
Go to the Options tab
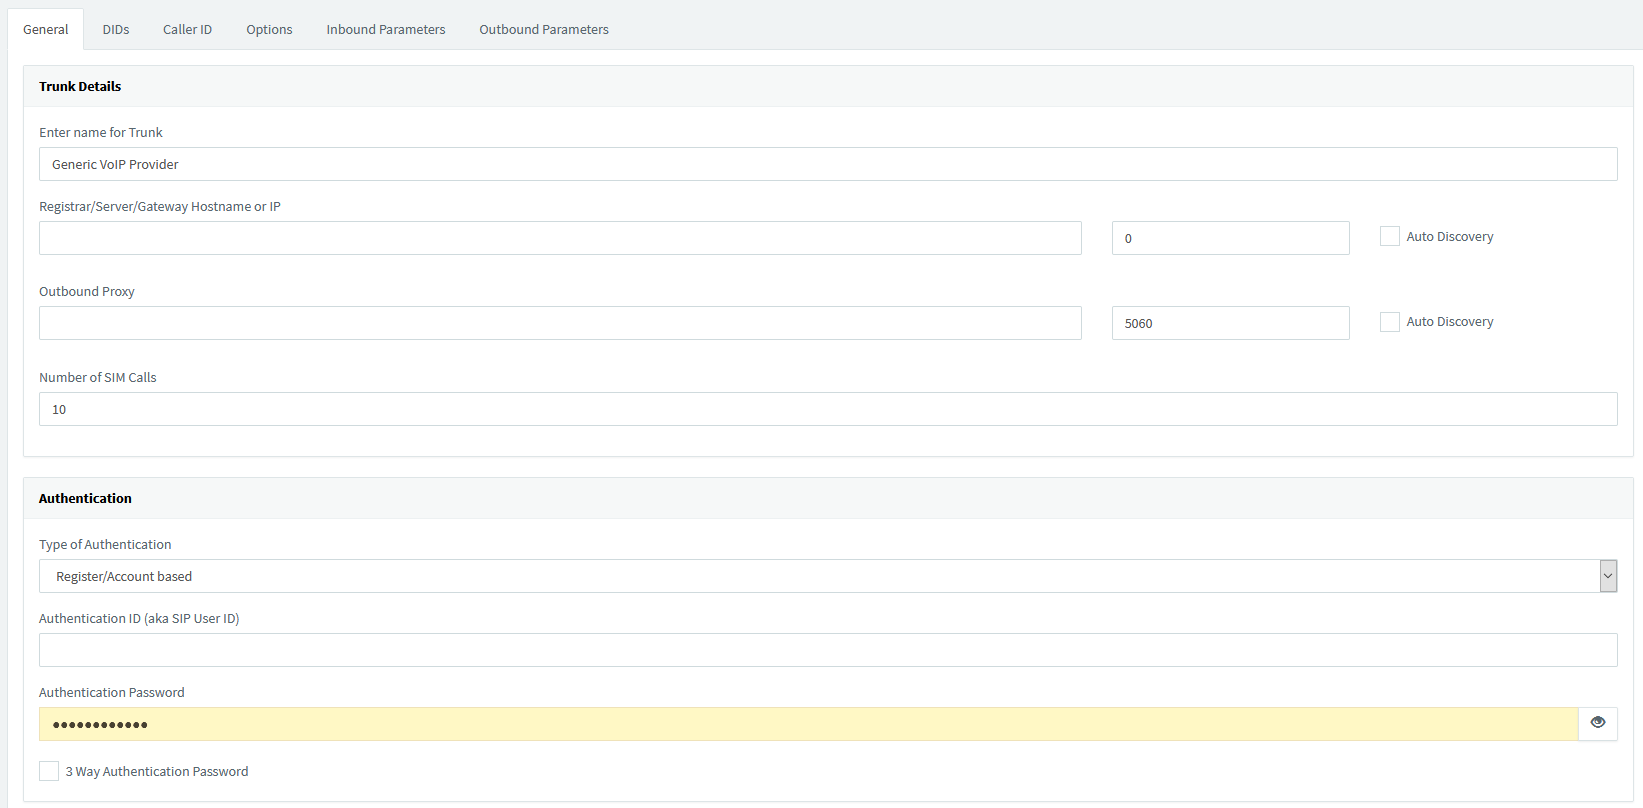[x=269, y=29]
